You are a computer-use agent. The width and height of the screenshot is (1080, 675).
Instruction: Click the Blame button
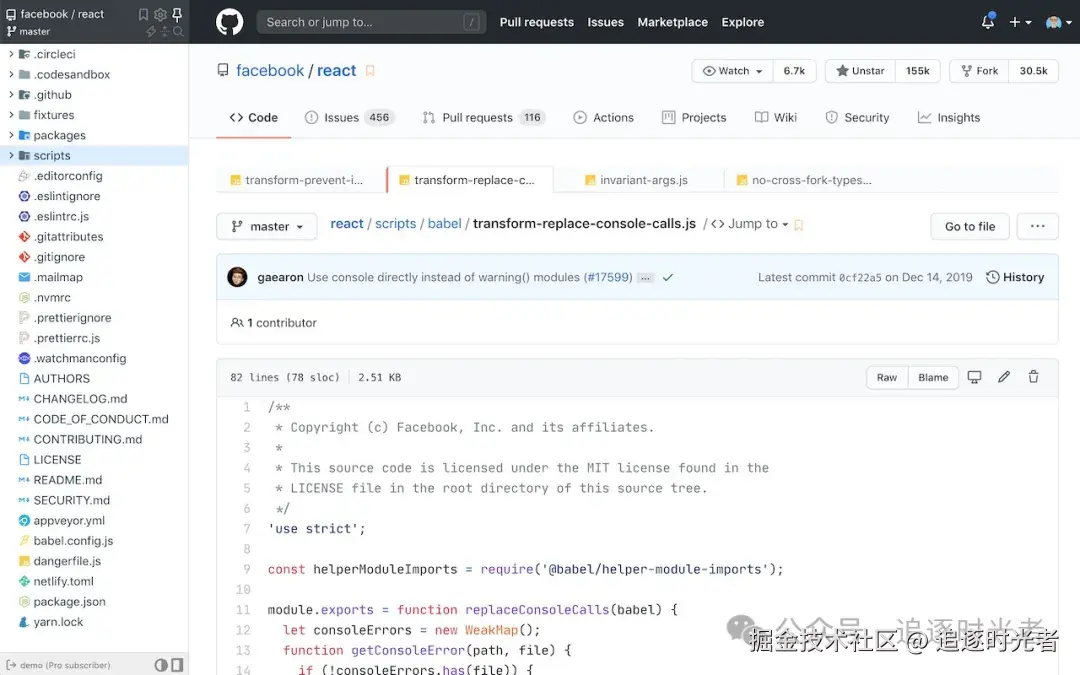[x=933, y=377]
